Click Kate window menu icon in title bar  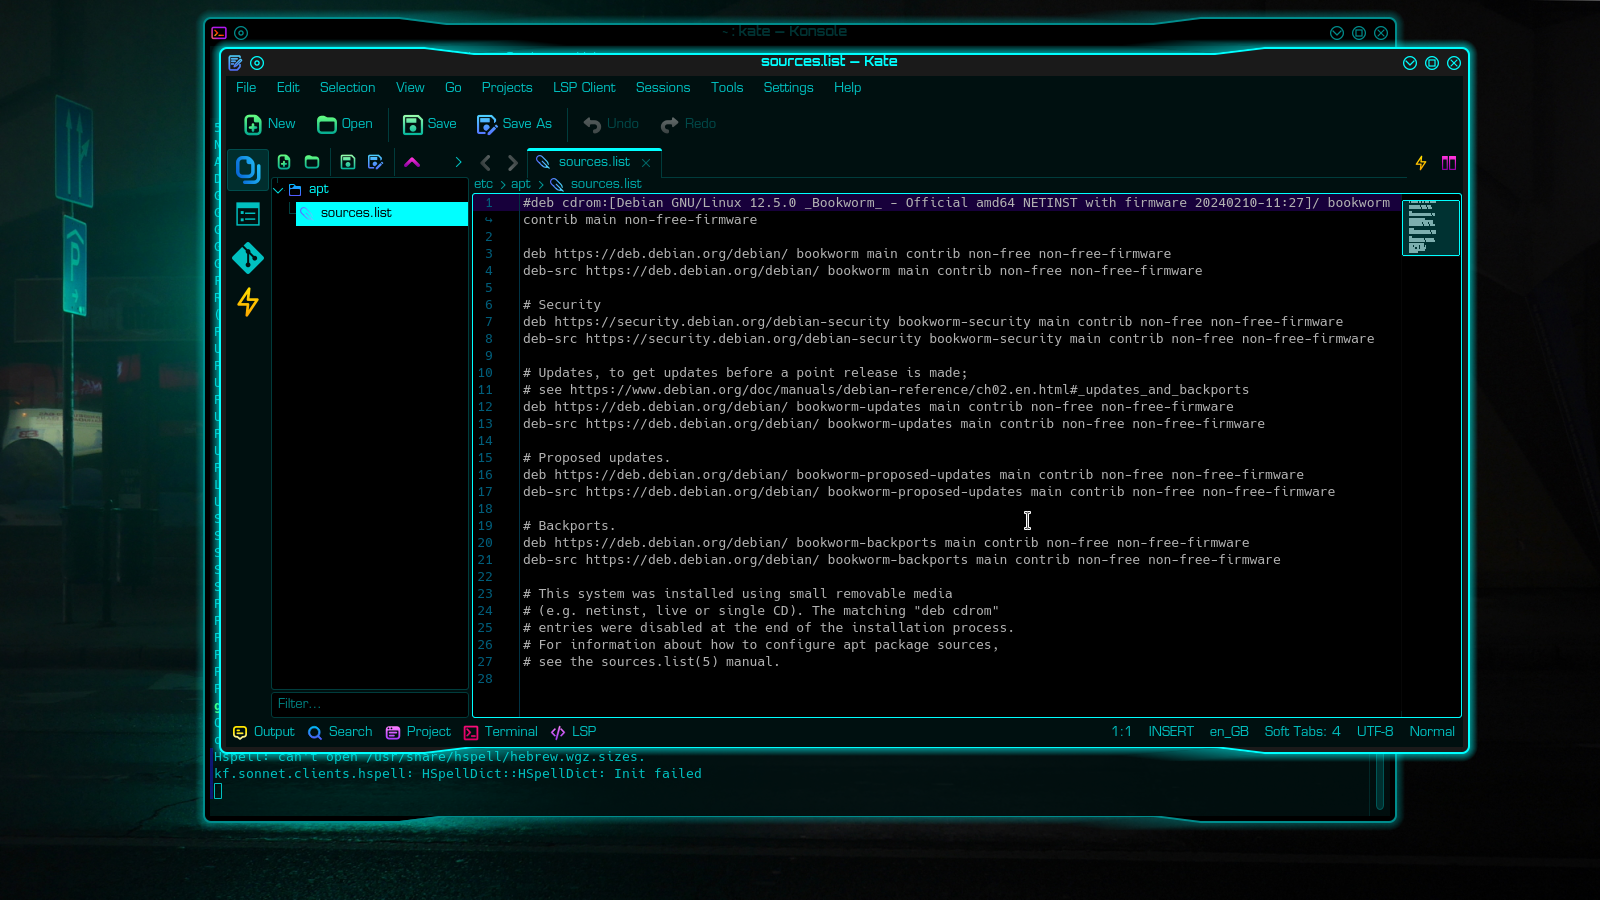(235, 63)
